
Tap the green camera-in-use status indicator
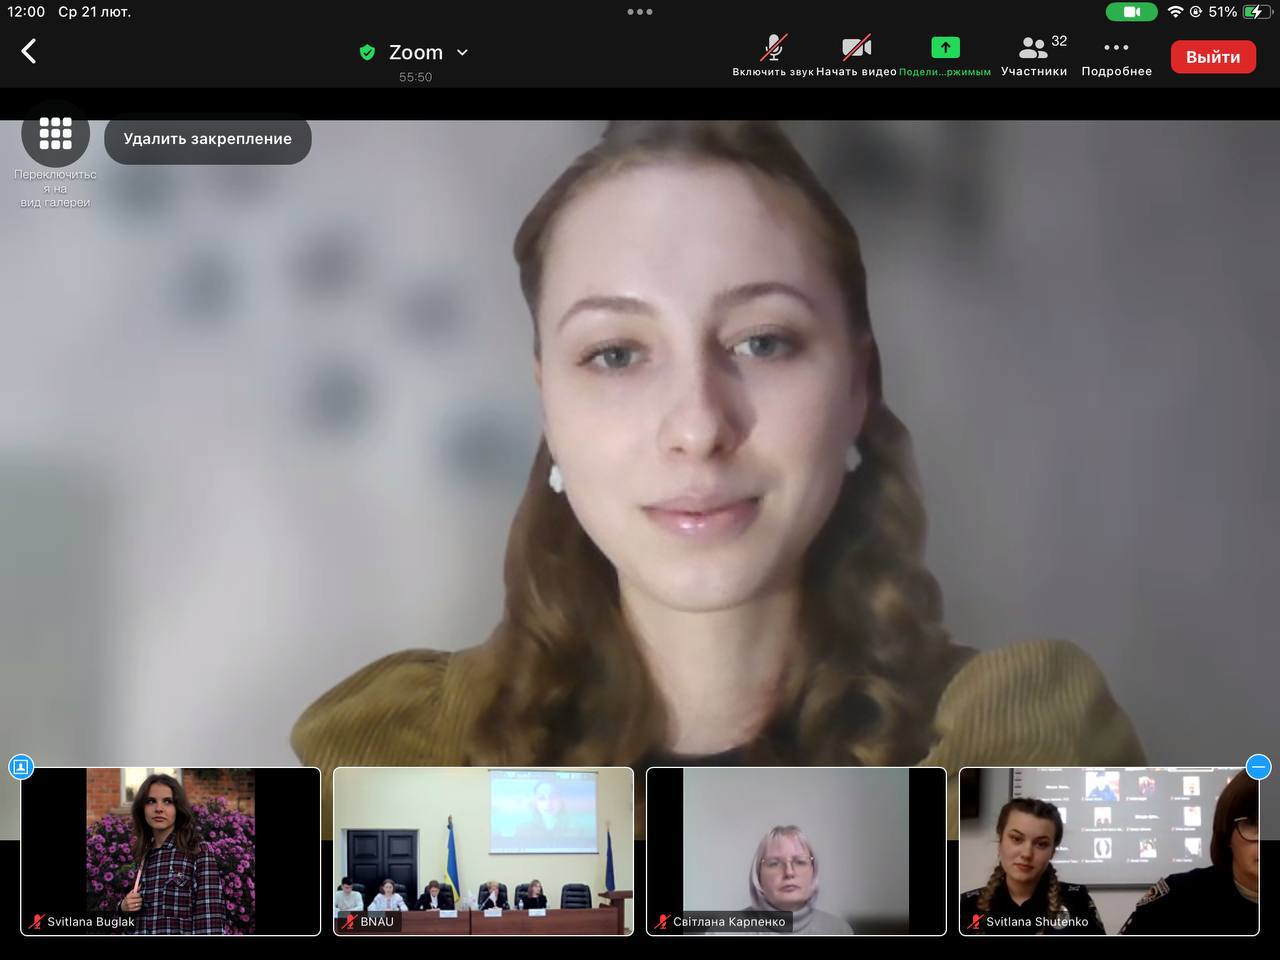[1131, 12]
